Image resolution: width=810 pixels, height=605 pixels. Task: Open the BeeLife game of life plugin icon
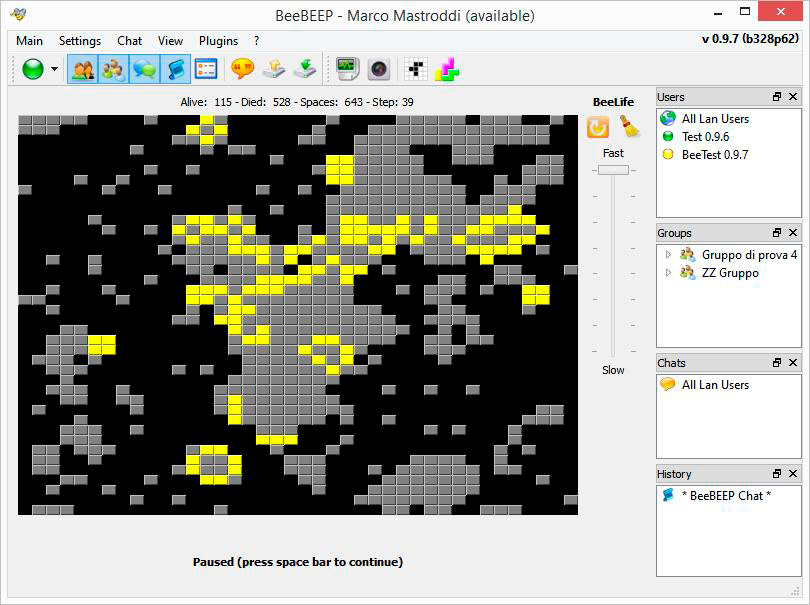coord(416,69)
